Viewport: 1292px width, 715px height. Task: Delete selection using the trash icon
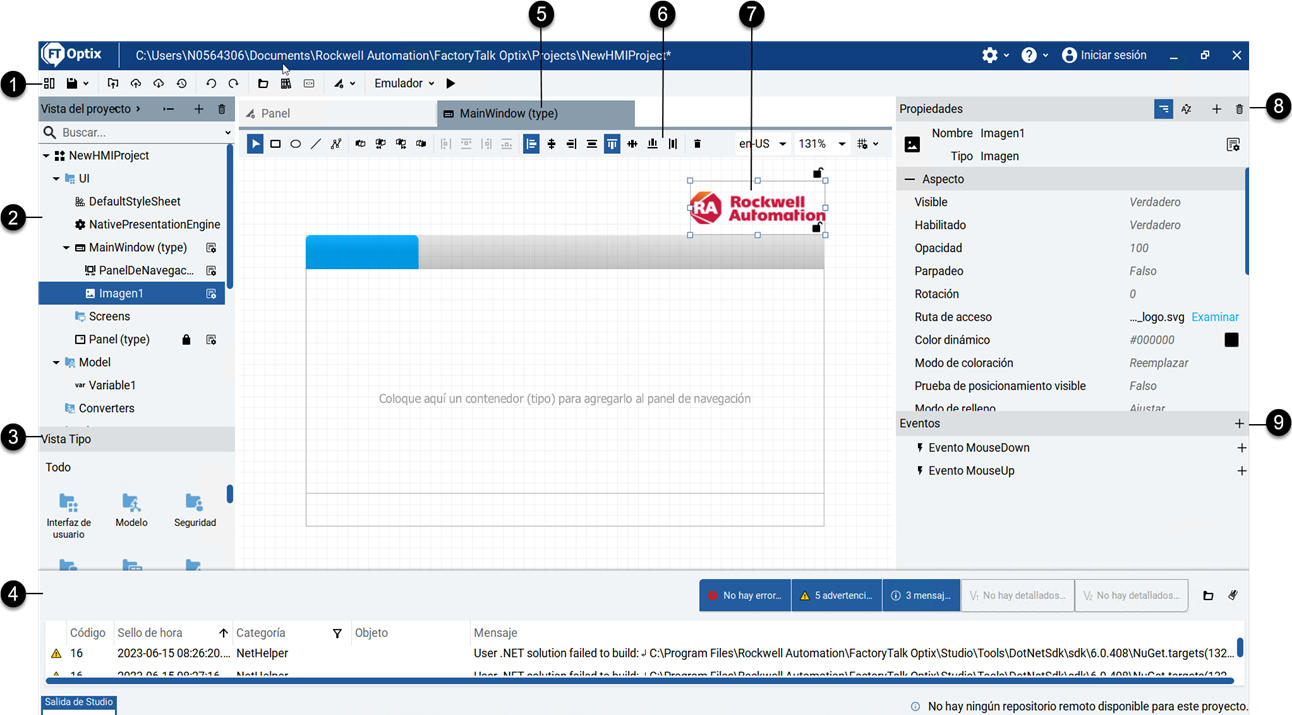point(697,143)
